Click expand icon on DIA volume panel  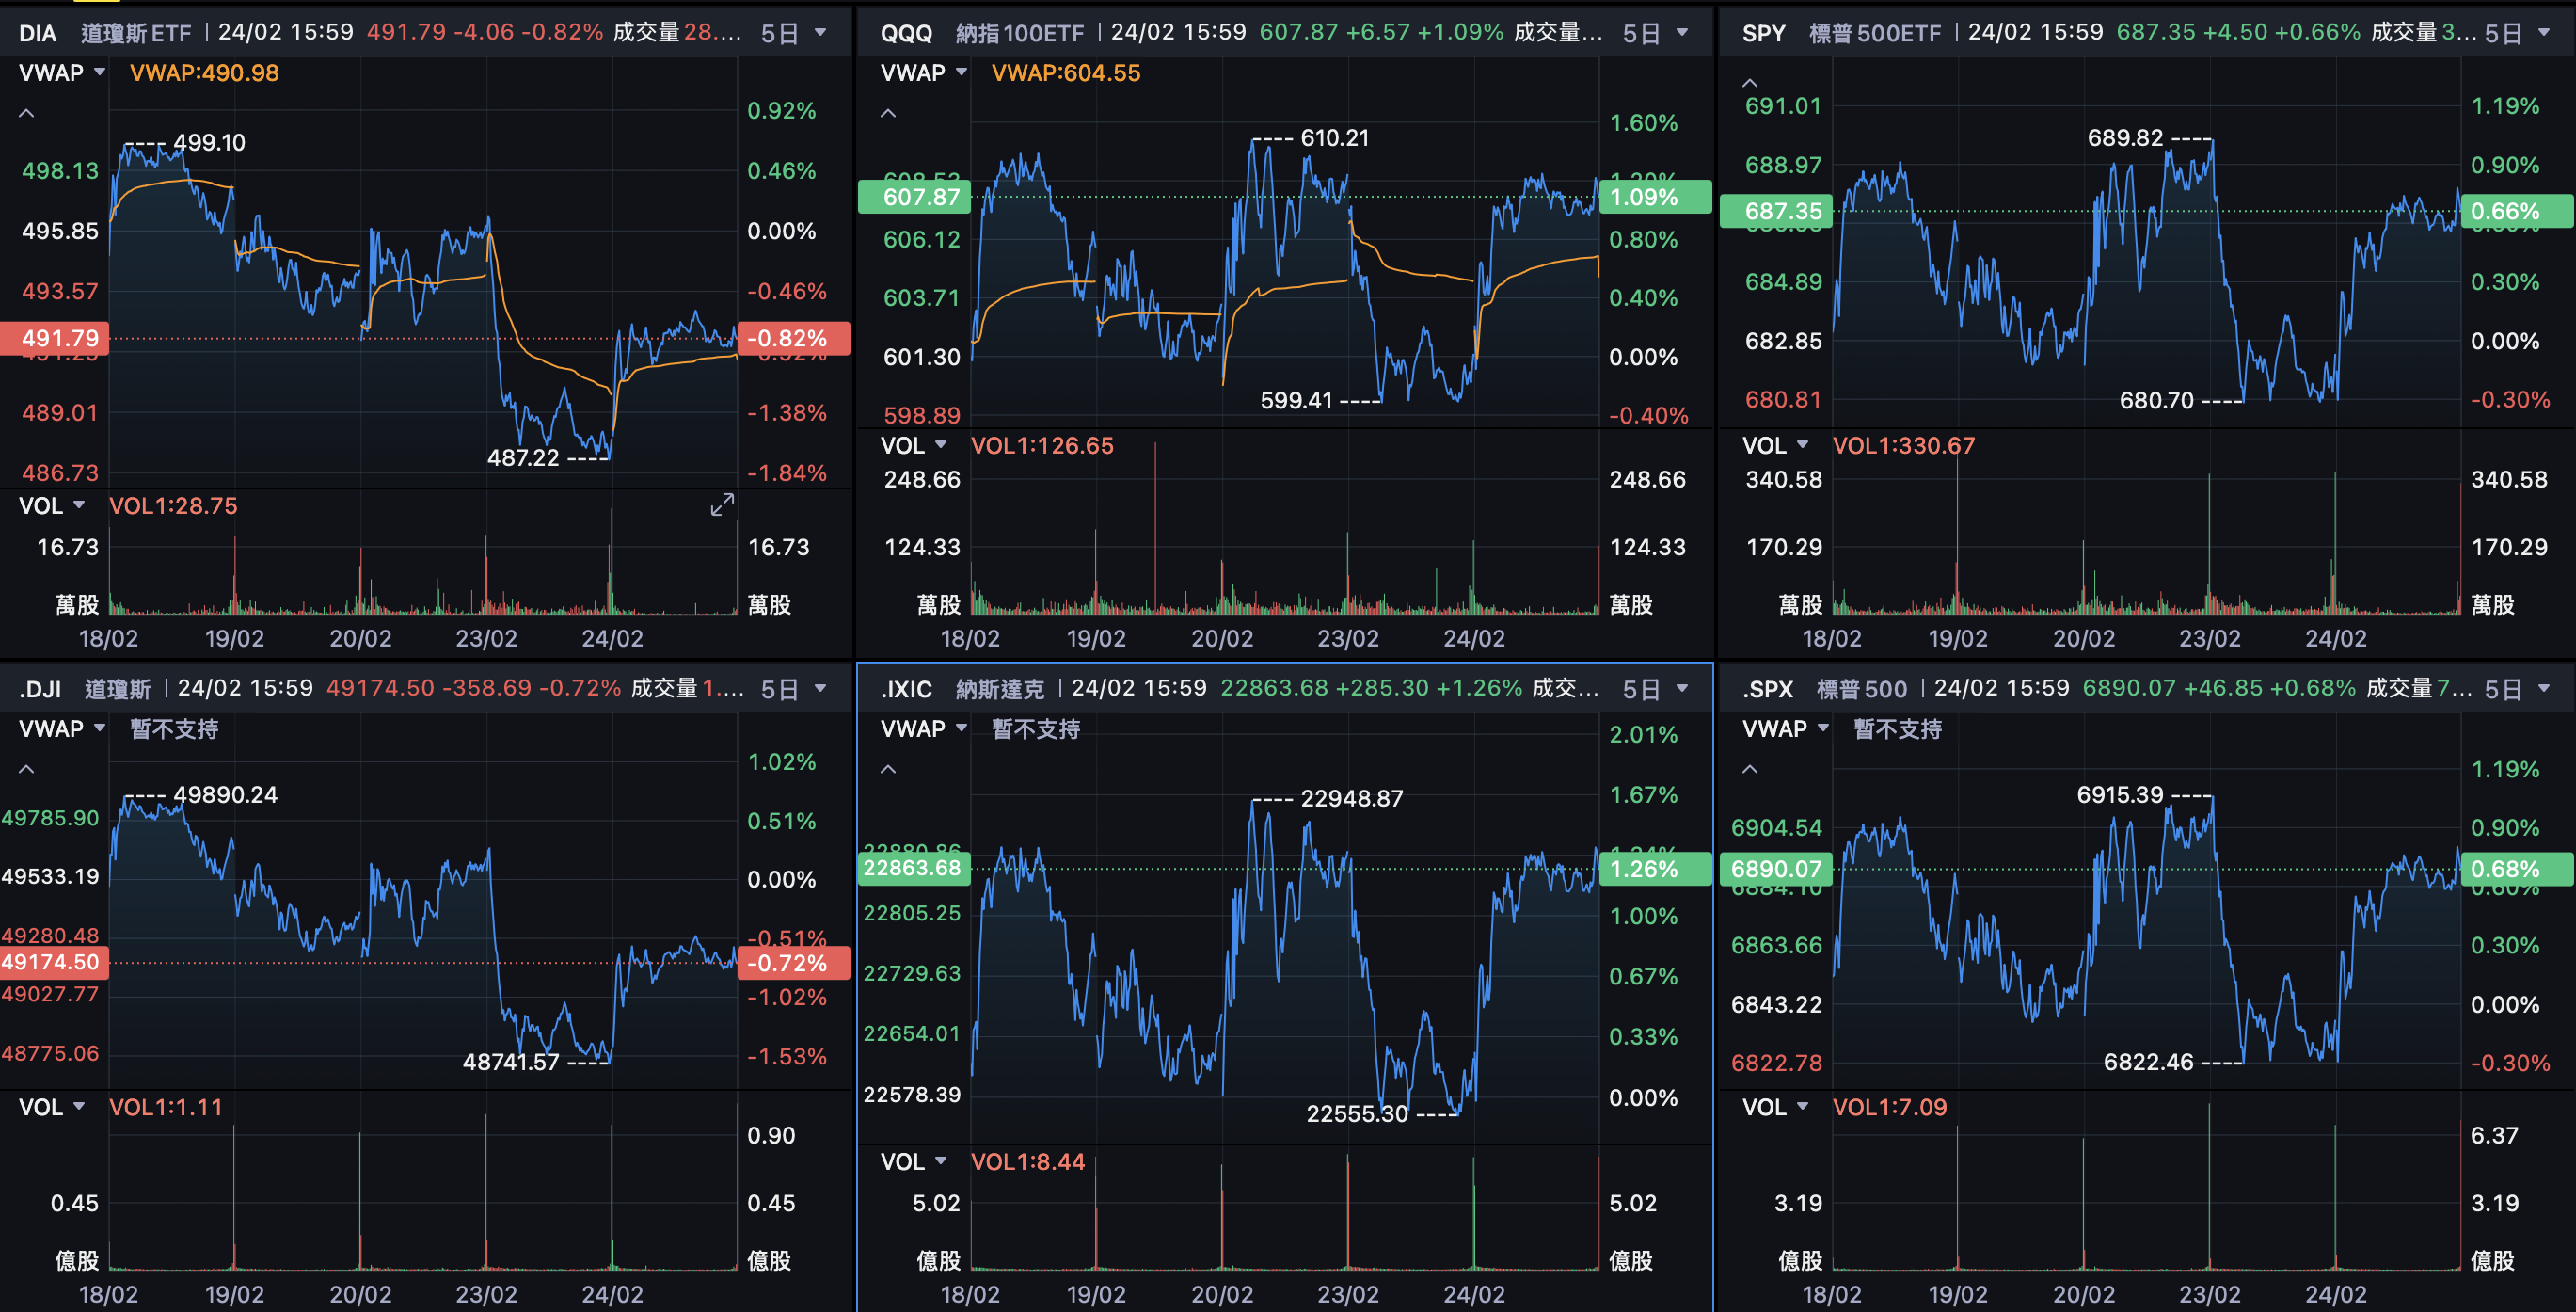[x=722, y=505]
